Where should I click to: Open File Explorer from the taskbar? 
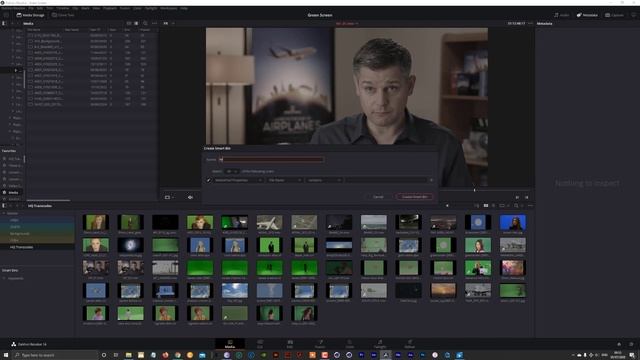click(x=129, y=355)
